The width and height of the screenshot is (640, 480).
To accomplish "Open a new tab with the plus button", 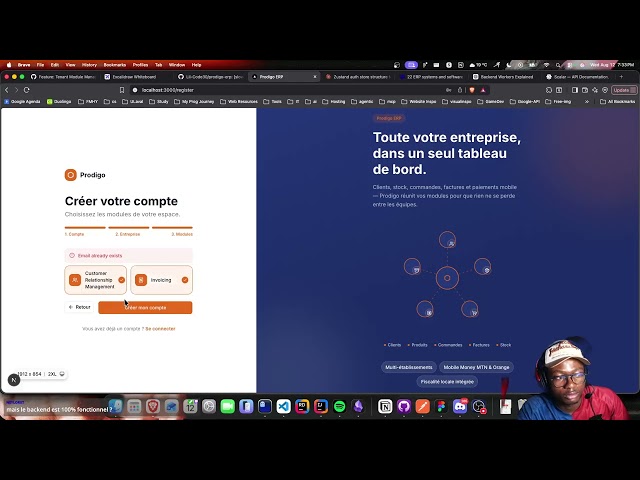I will pyautogui.click(x=622, y=77).
